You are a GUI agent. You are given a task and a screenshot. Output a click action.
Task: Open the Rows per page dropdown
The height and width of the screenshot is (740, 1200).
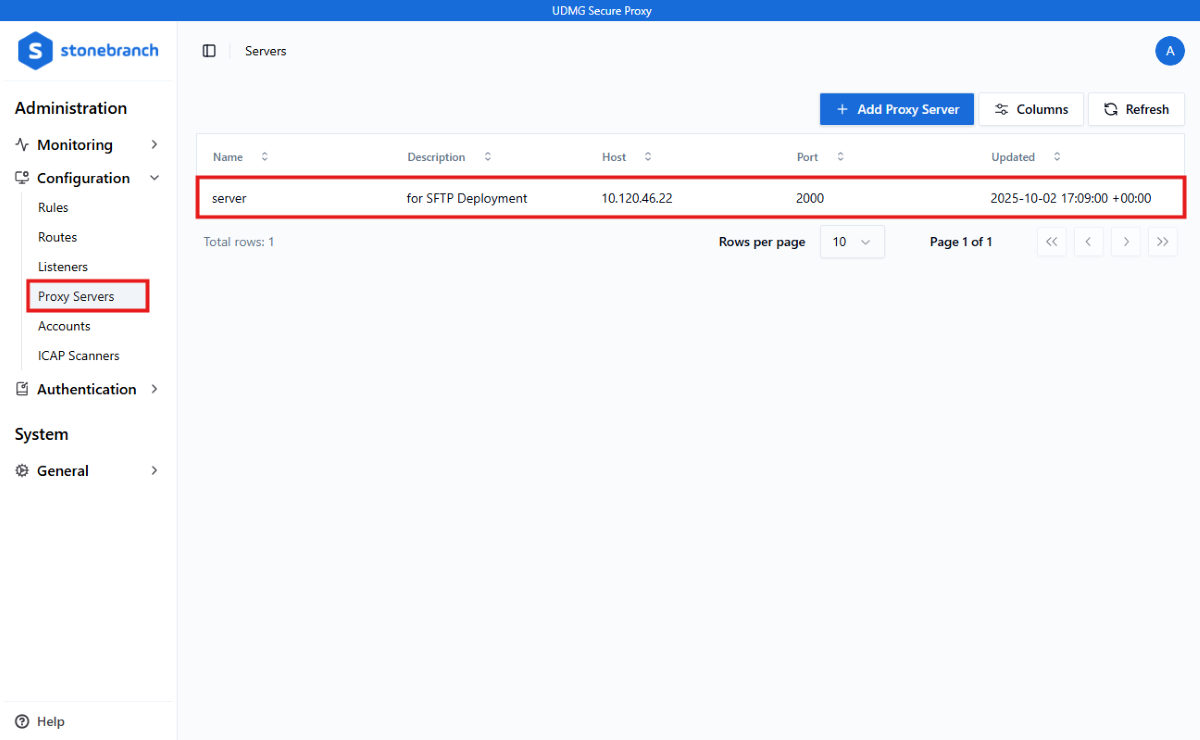click(x=852, y=241)
